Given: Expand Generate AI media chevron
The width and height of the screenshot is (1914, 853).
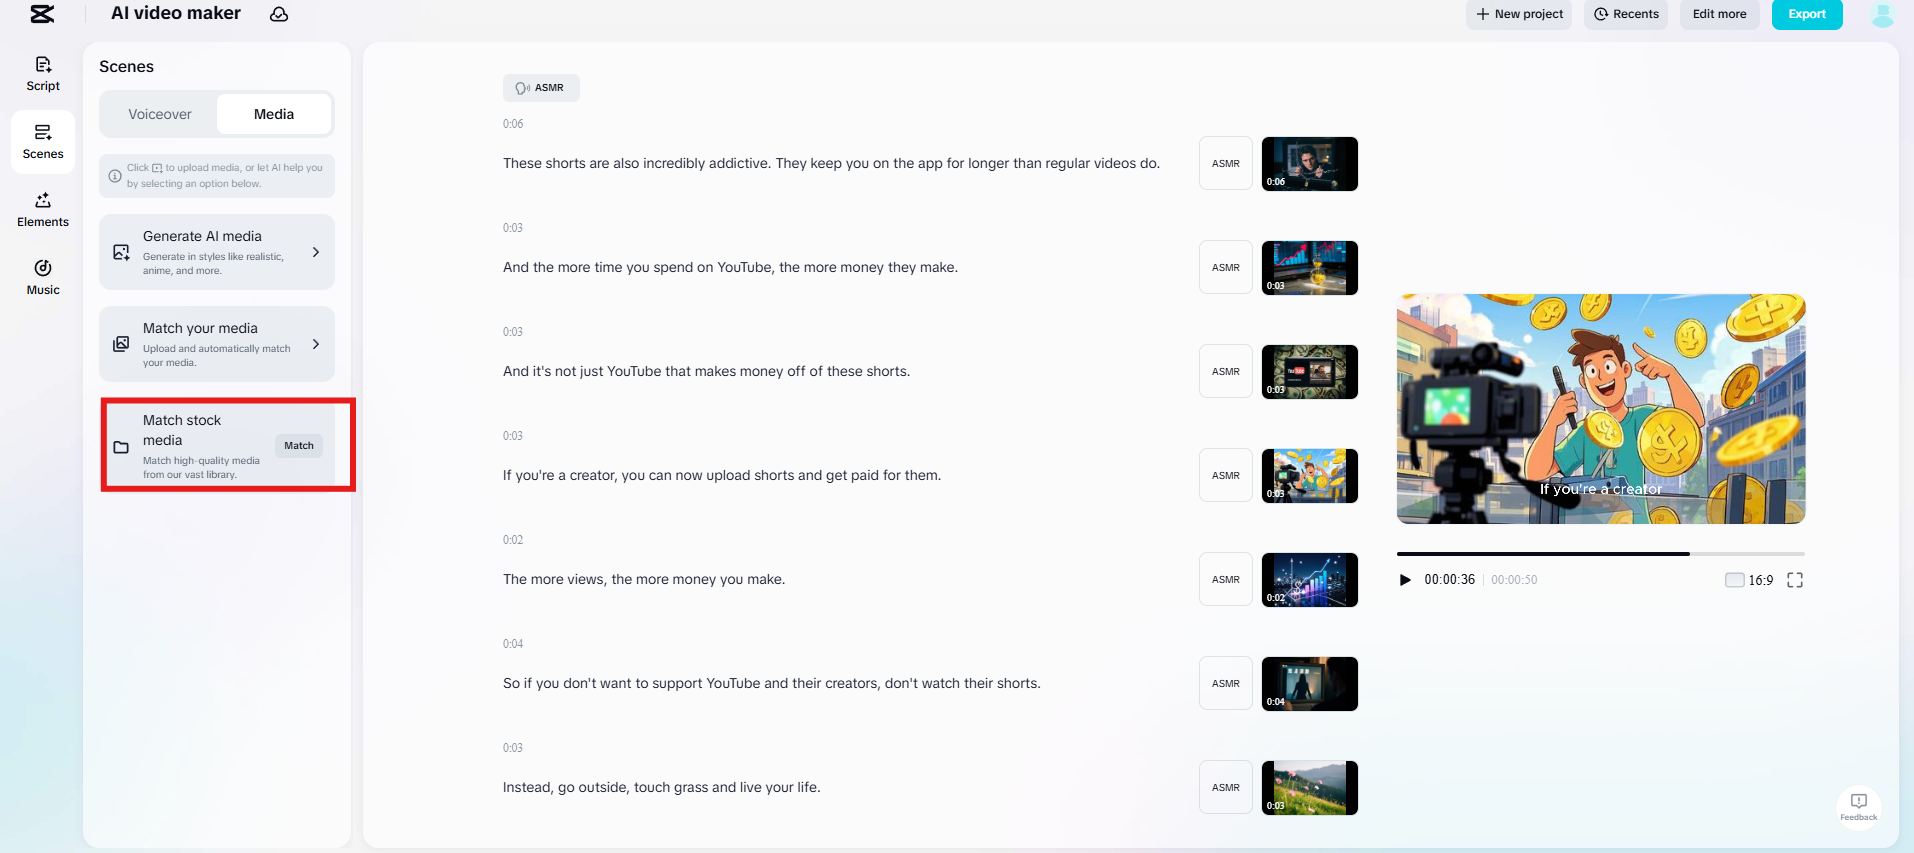Looking at the screenshot, I should point(316,252).
